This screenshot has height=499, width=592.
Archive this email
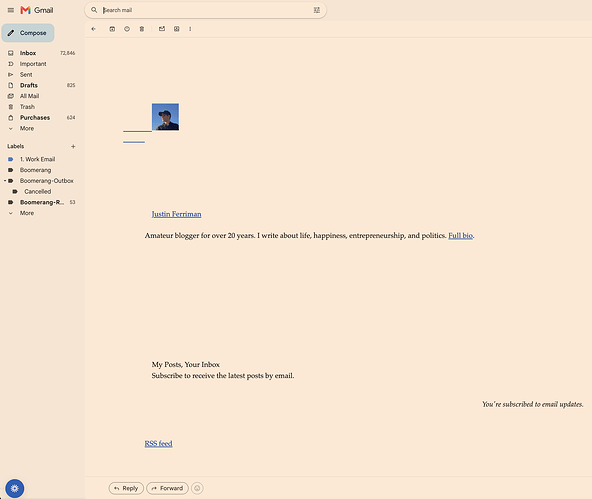pos(112,29)
